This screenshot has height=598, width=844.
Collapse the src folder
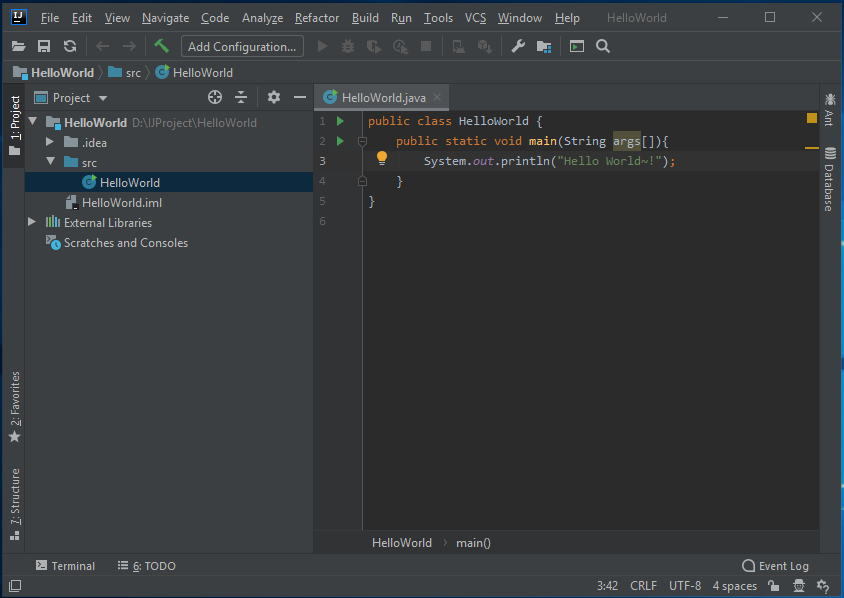pos(51,161)
